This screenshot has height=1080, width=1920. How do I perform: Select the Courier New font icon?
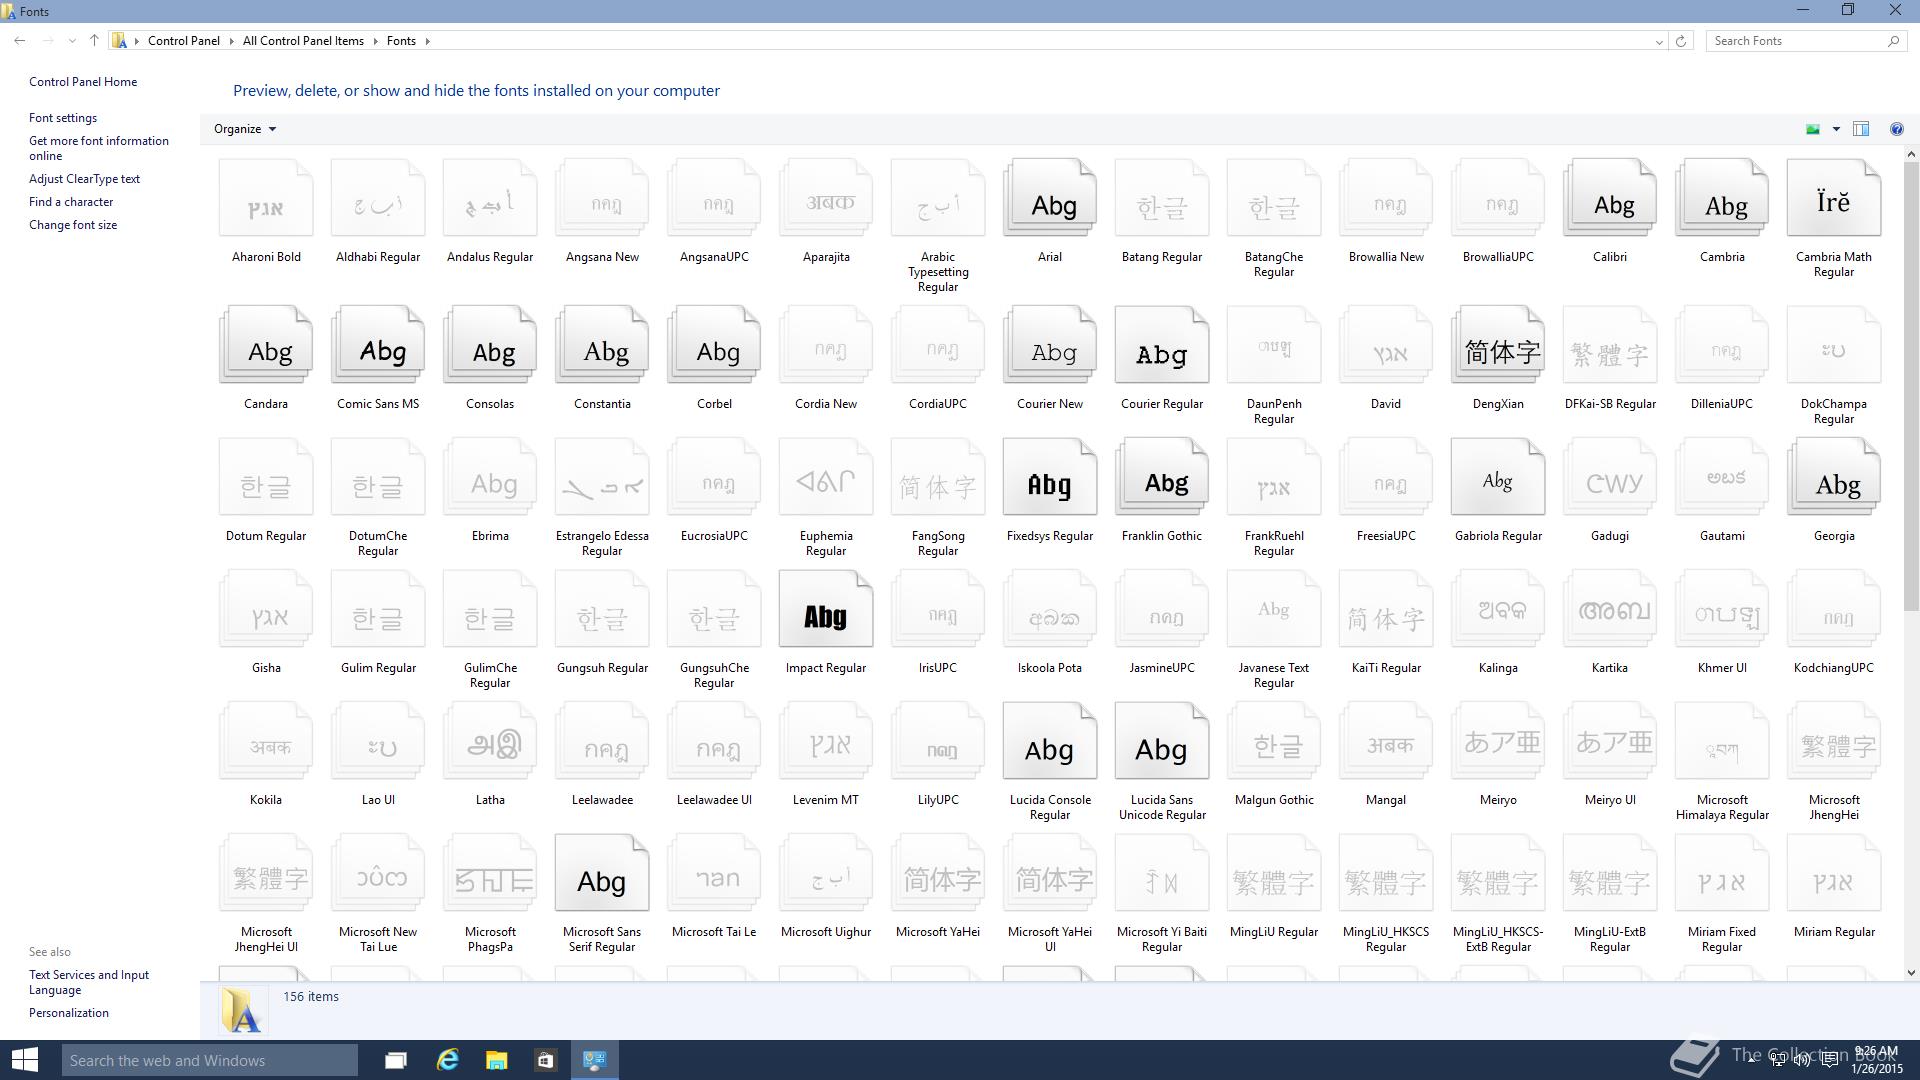click(1050, 345)
